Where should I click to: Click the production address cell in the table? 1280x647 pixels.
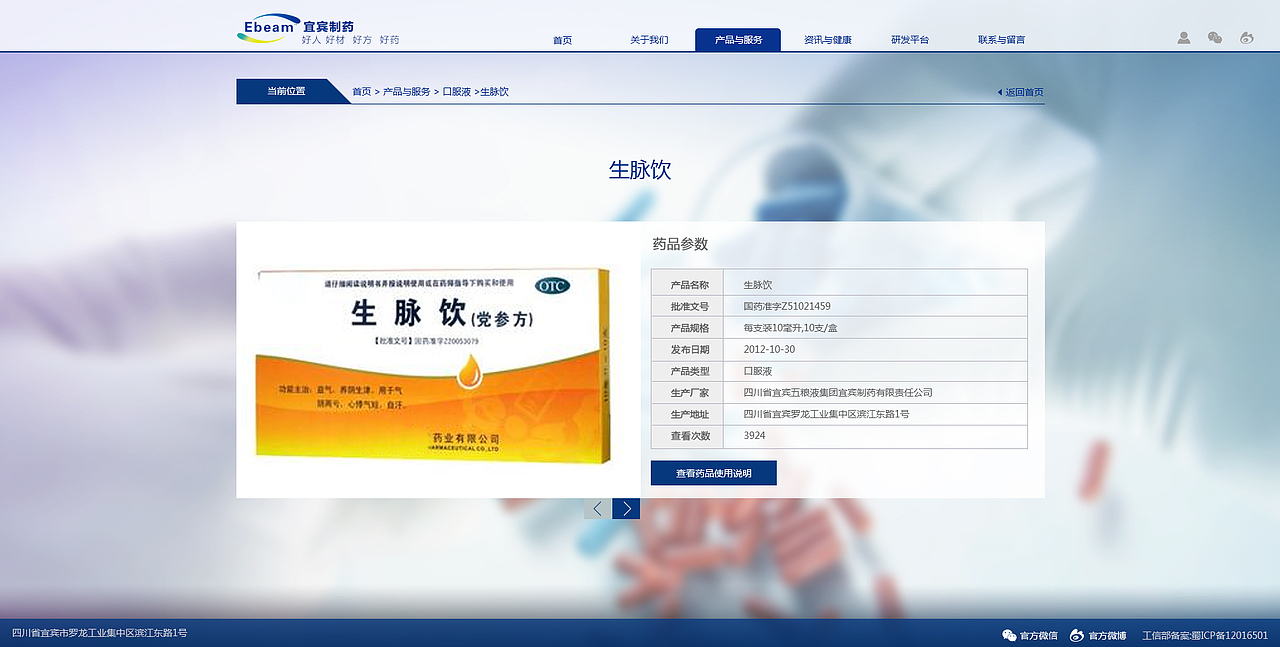coord(875,414)
